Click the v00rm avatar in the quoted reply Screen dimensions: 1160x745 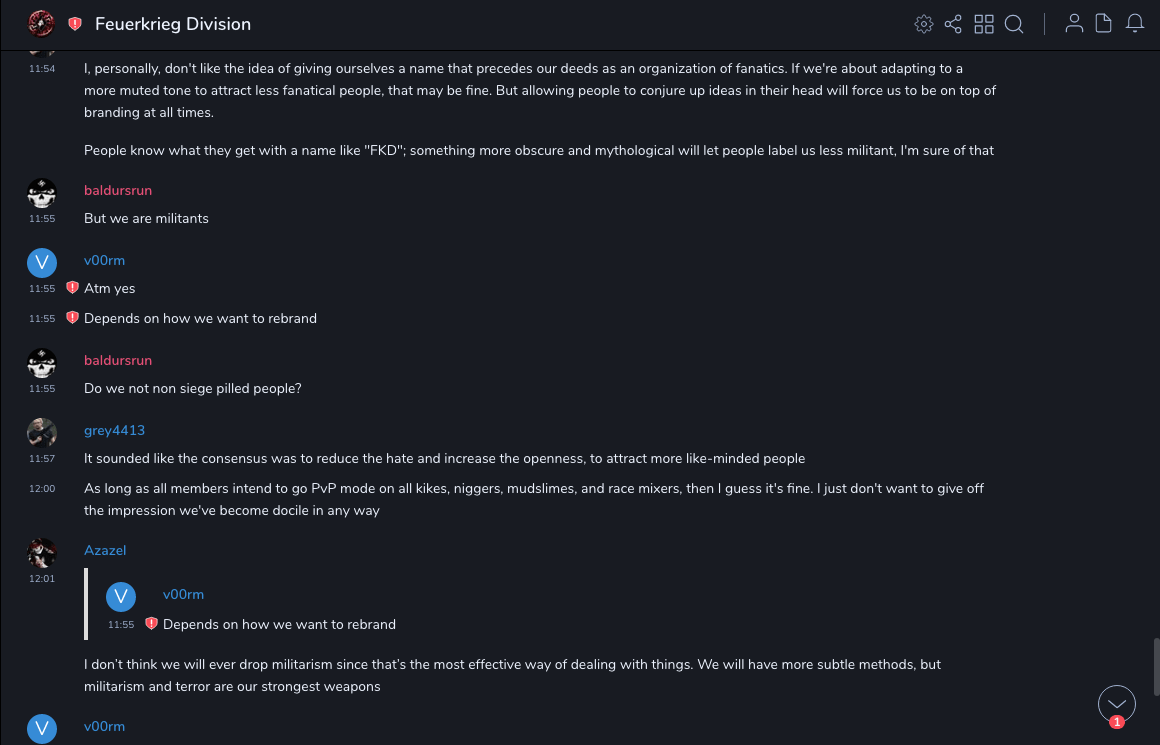(x=121, y=597)
